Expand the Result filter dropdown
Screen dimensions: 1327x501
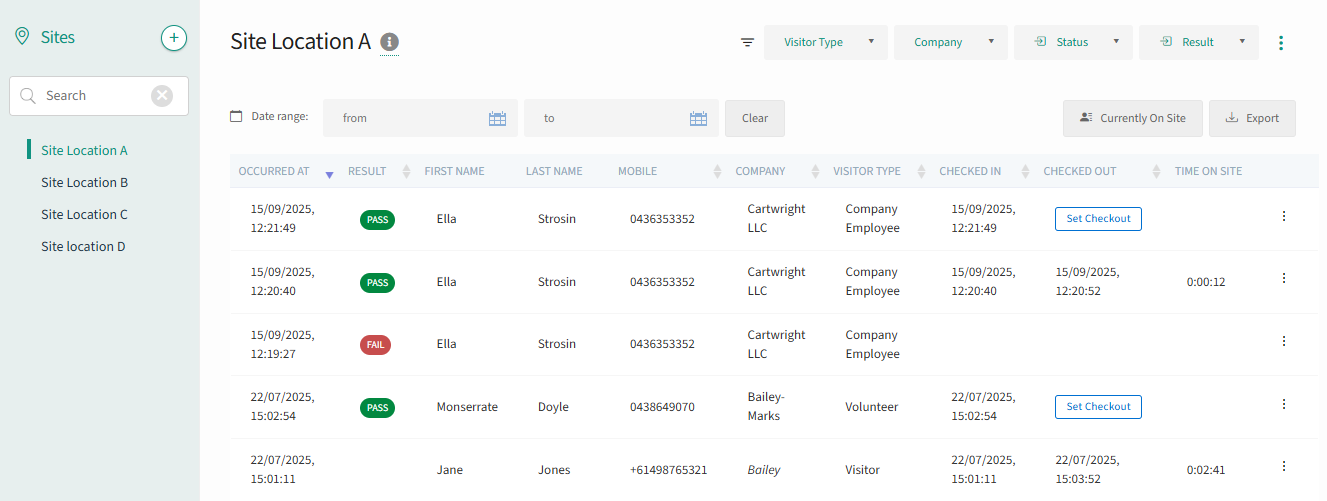[1199, 43]
